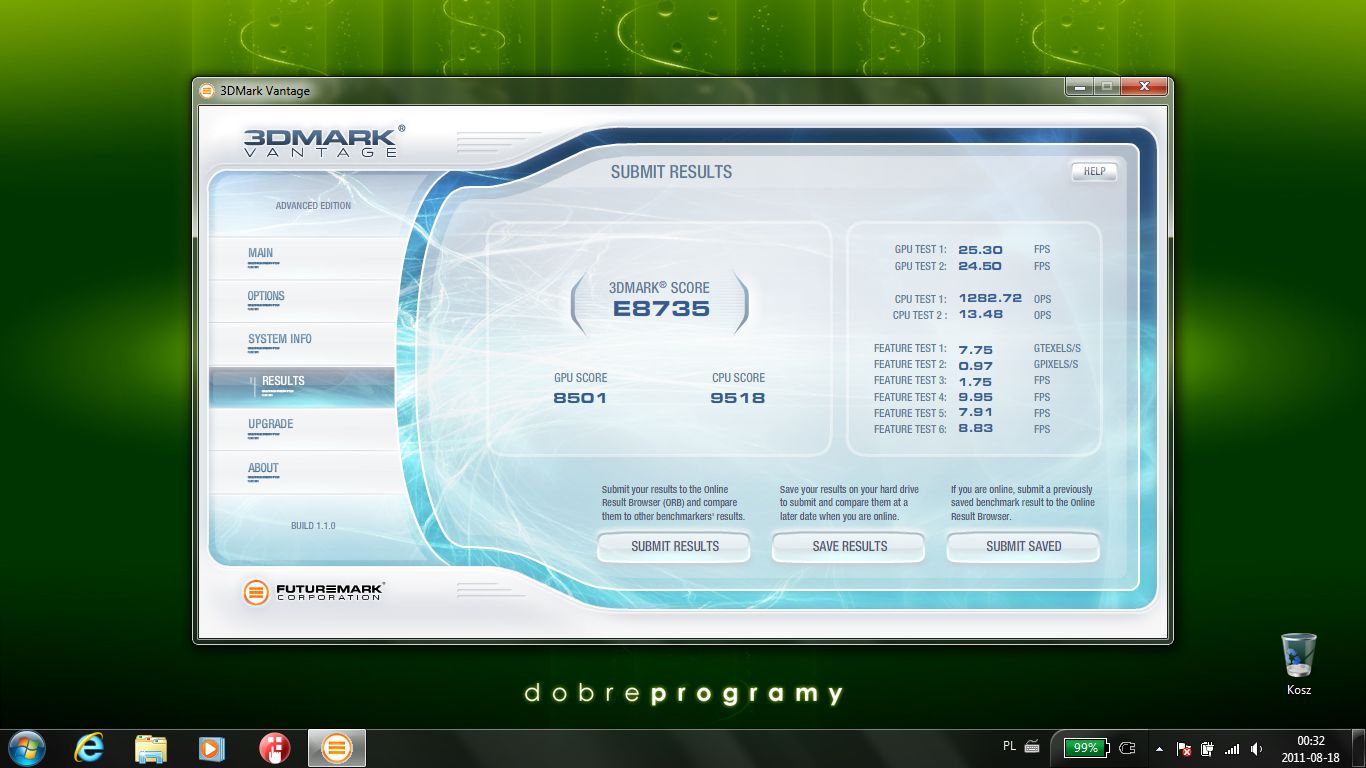The image size is (1366, 768).
Task: Click GPU Test 1 value 25.30
Action: tap(980, 250)
